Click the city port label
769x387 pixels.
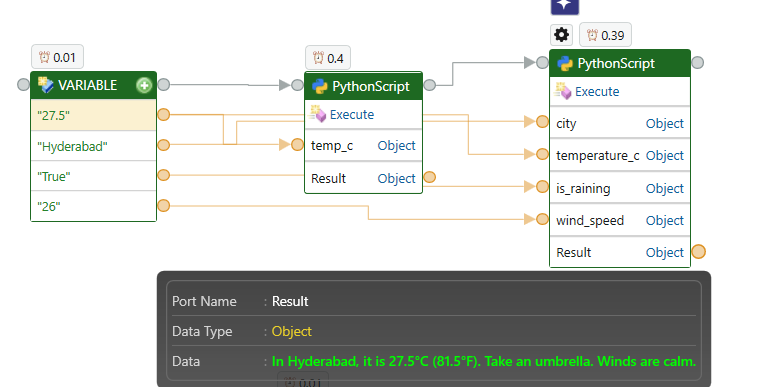coord(566,124)
